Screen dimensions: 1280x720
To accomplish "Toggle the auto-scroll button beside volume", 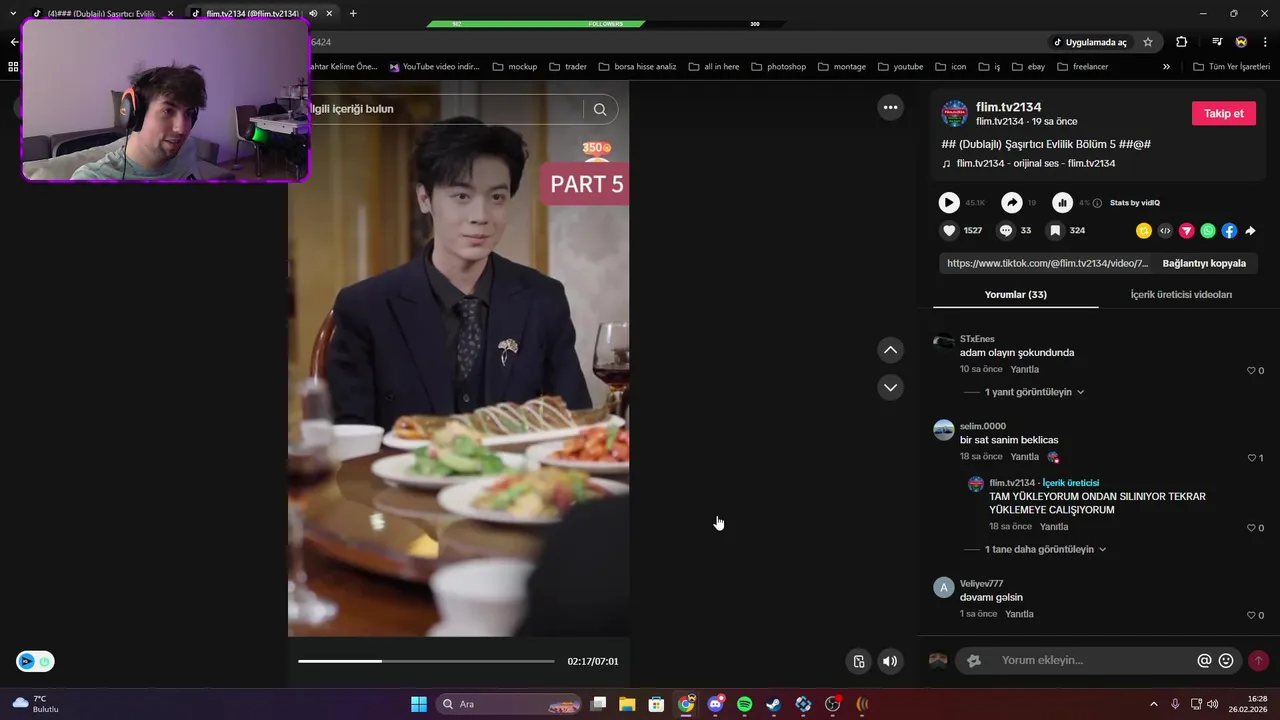I will (858, 661).
